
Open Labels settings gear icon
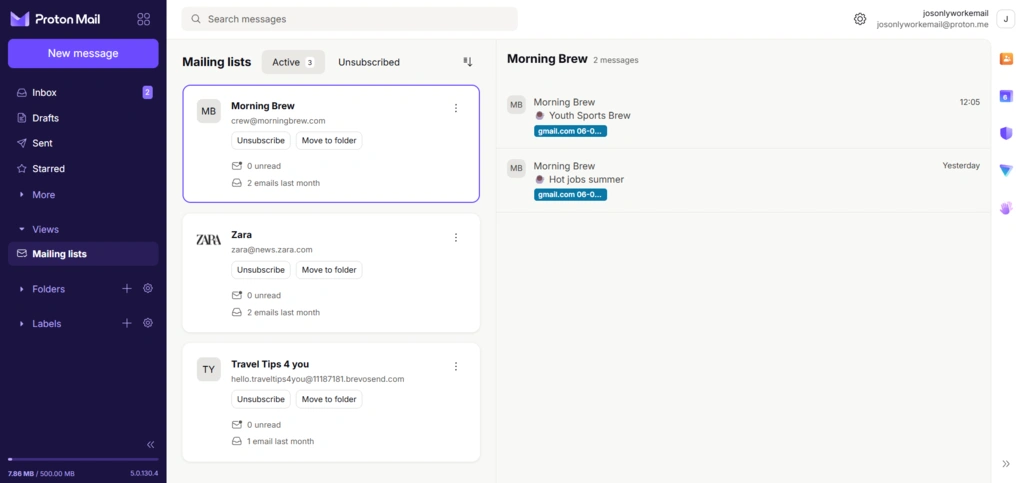[x=148, y=323]
